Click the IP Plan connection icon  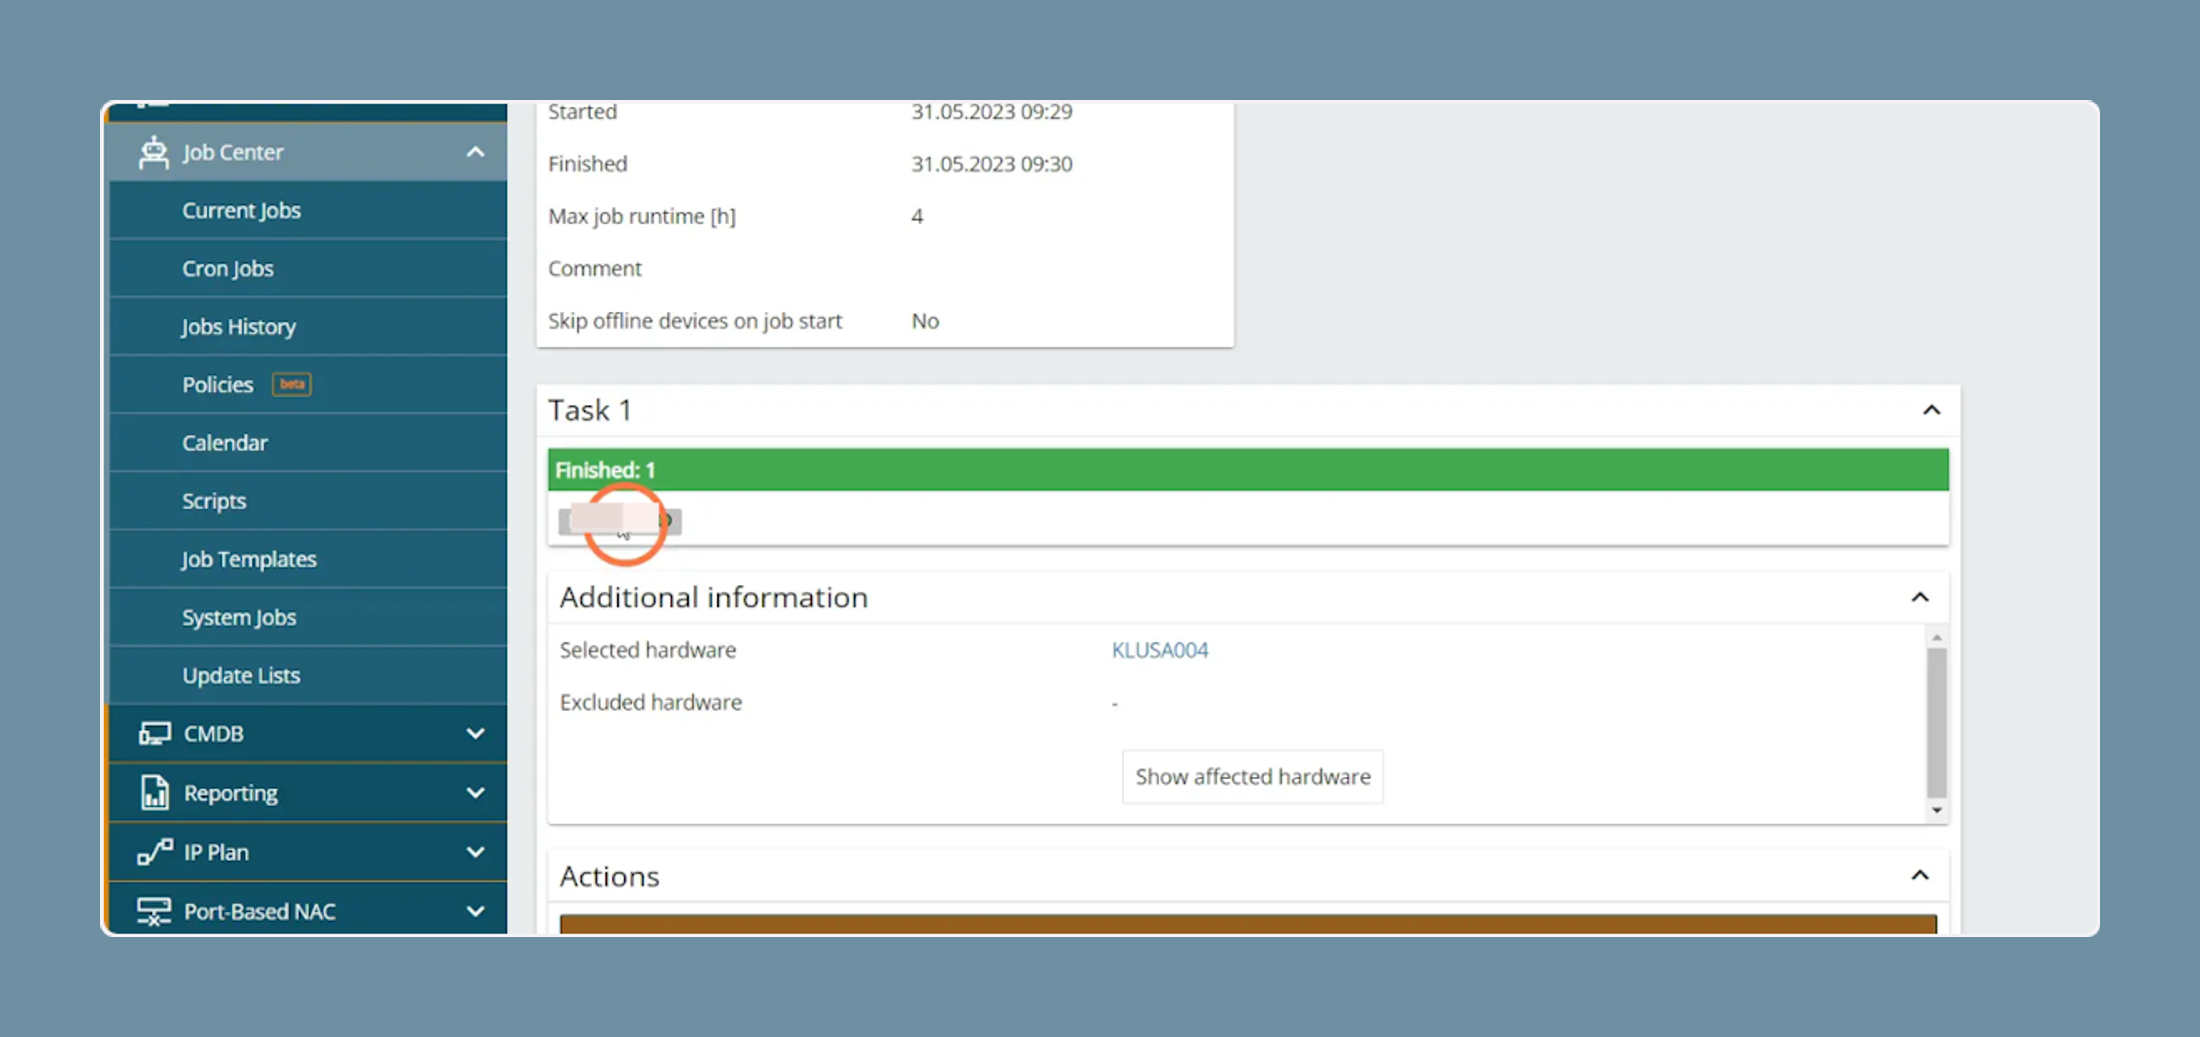click(154, 852)
